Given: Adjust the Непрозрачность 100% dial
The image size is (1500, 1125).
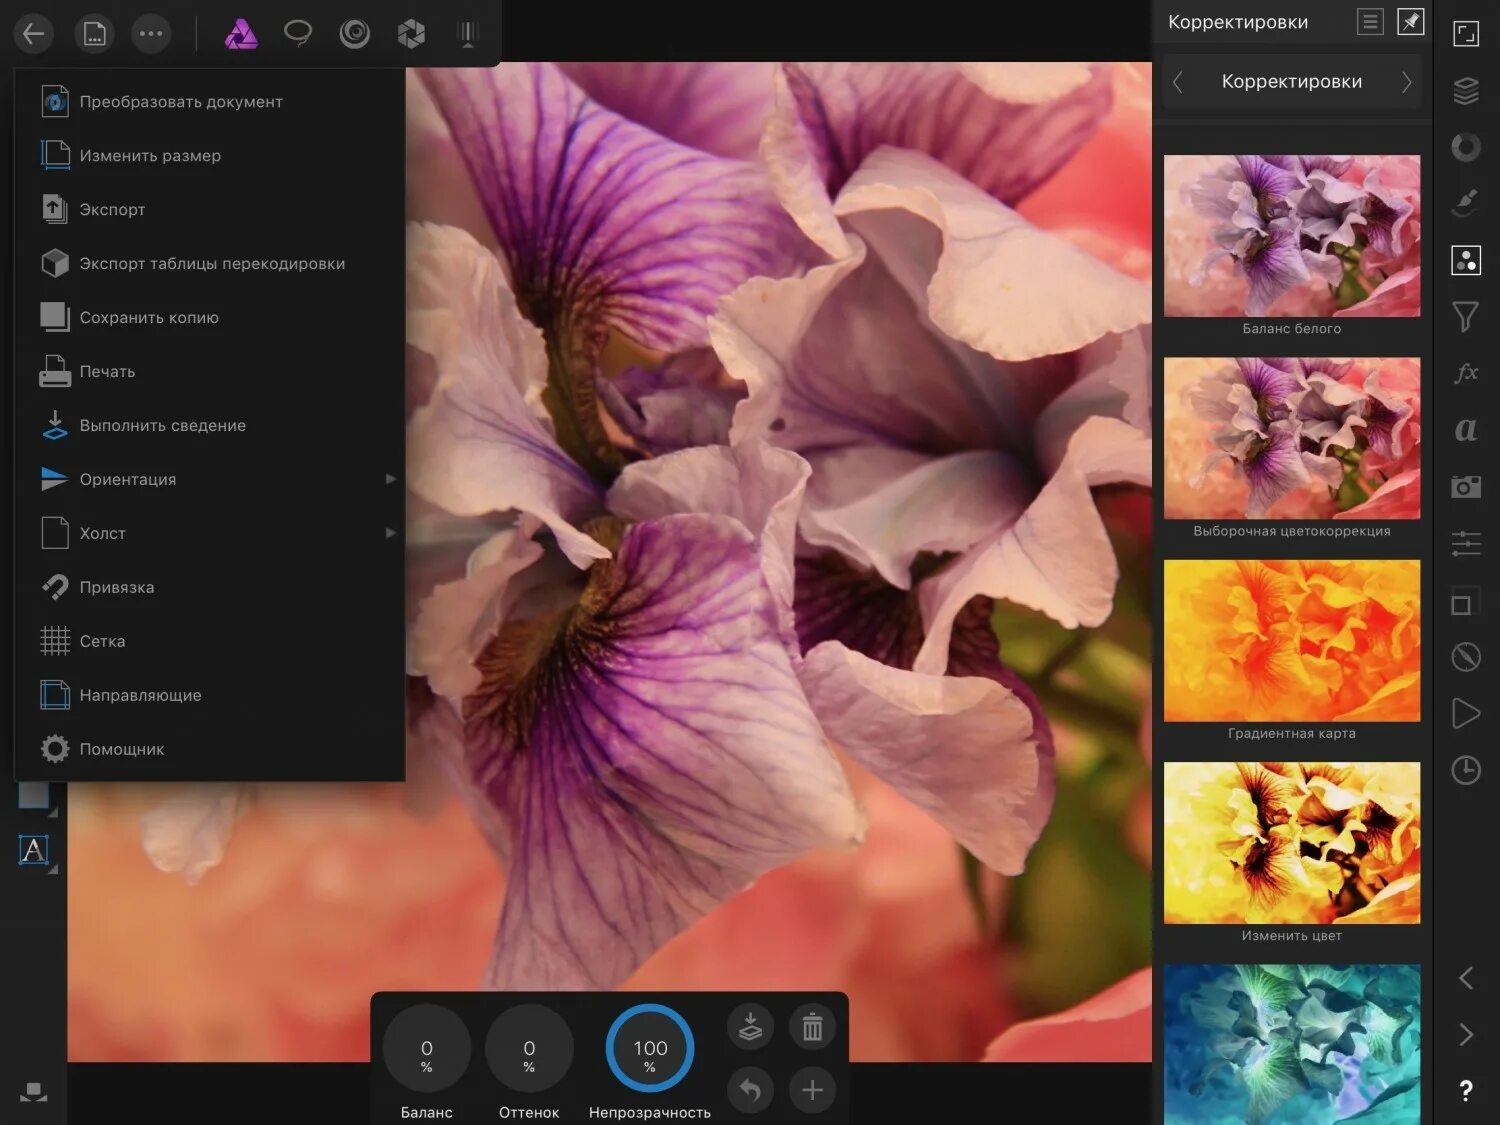Looking at the screenshot, I should 650,1048.
